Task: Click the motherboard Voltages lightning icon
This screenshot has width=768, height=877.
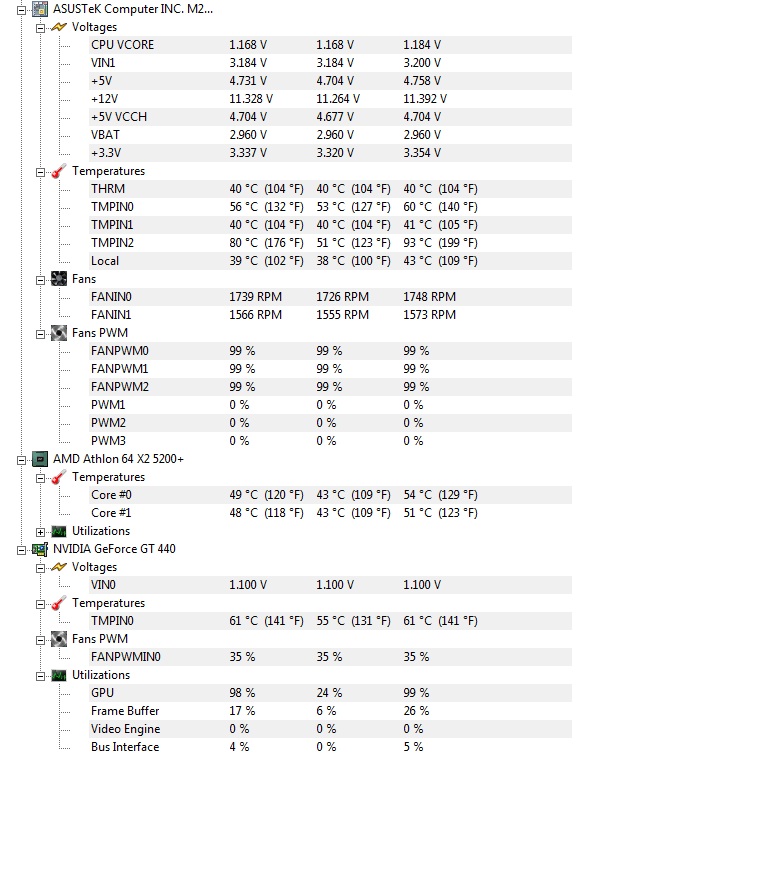Action: [59, 27]
